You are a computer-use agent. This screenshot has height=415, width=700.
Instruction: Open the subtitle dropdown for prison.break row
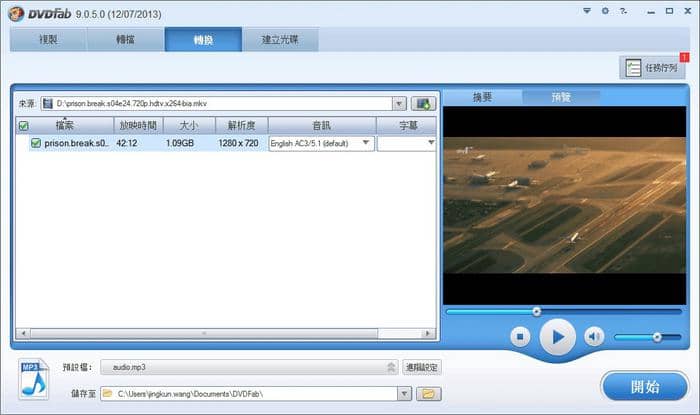pos(431,143)
